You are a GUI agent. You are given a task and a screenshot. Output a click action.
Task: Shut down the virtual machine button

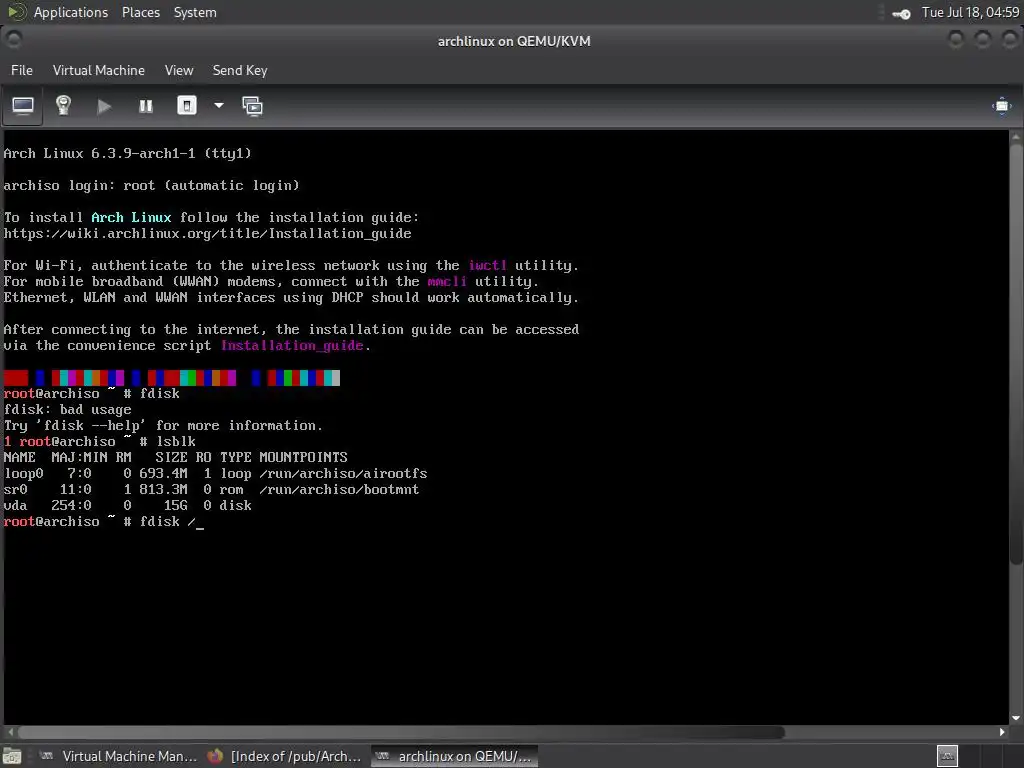point(187,106)
